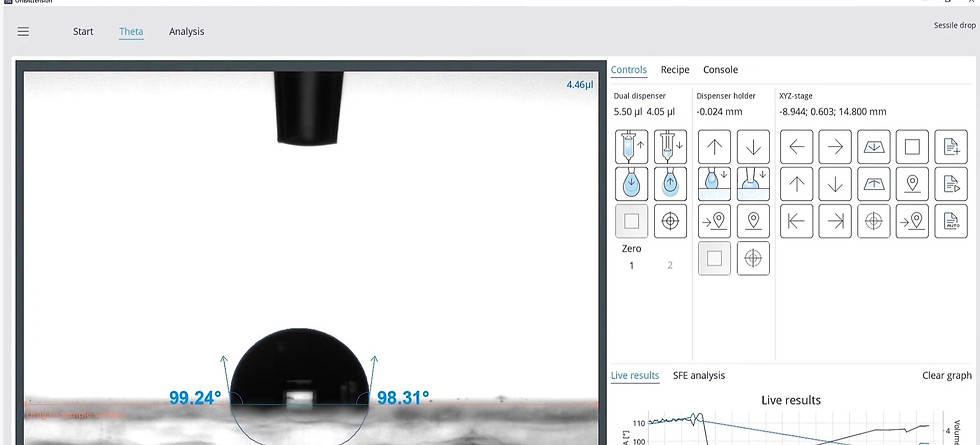Screen dimensions: 980x445
Task: Open the Analysis tab
Action: (x=186, y=31)
